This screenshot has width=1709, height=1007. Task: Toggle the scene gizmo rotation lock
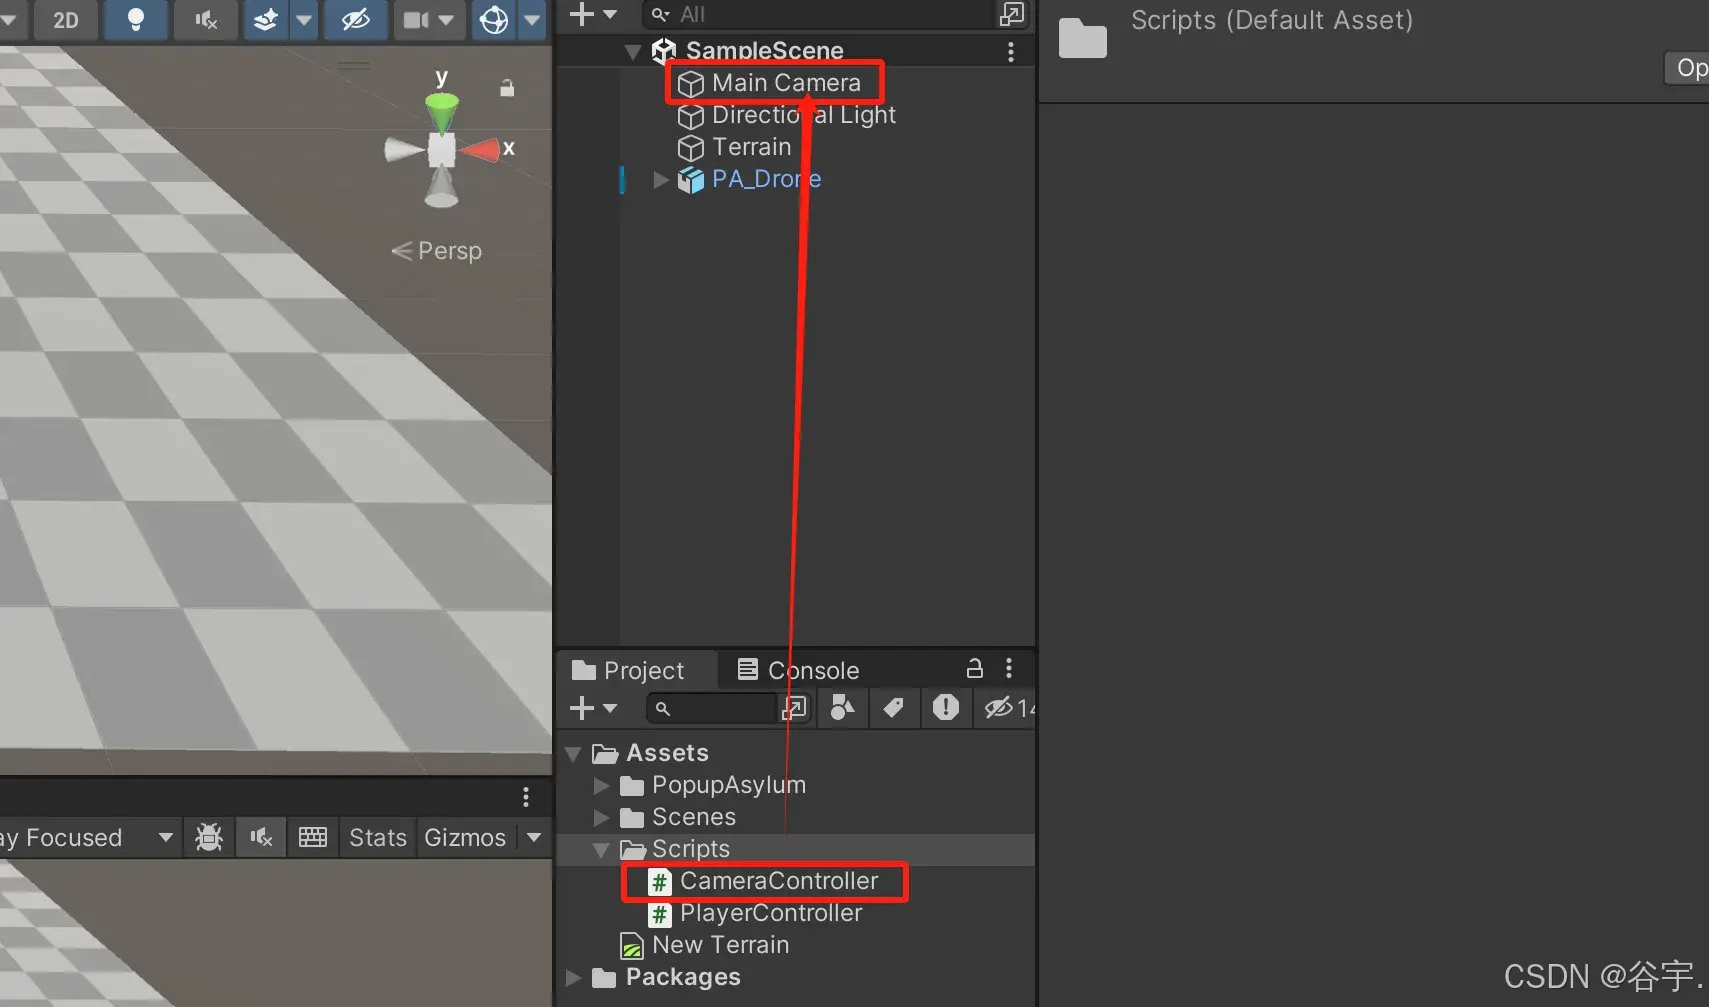[x=507, y=88]
